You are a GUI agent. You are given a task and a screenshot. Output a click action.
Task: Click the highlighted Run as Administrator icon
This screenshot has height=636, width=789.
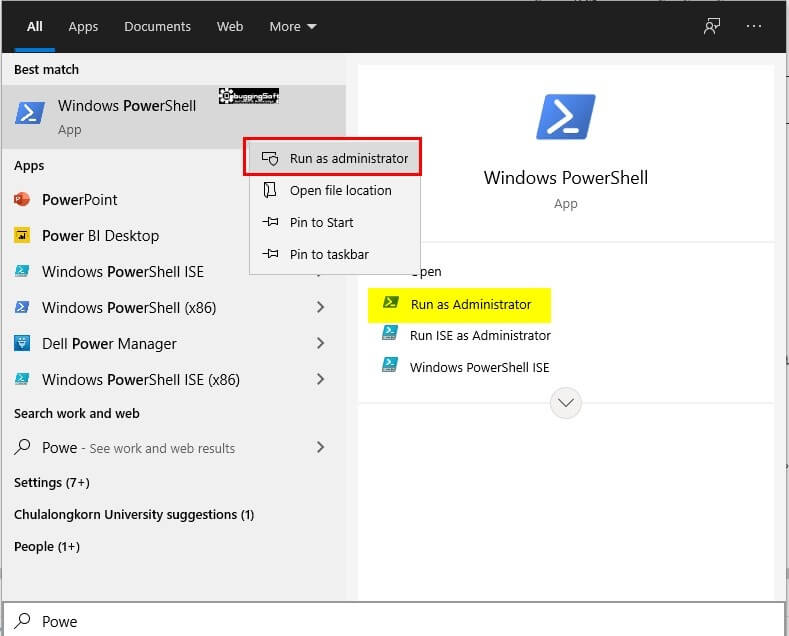(x=390, y=302)
